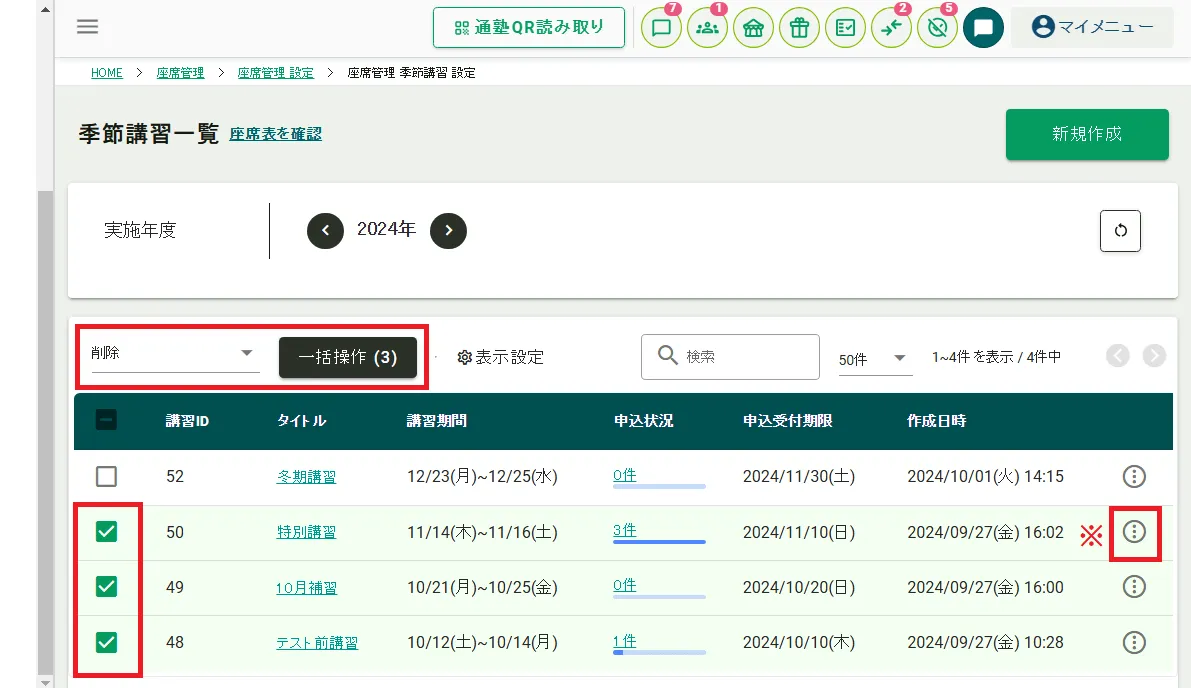The width and height of the screenshot is (1191, 688).
Task: Click the 申込状況 column header
Action: point(643,421)
